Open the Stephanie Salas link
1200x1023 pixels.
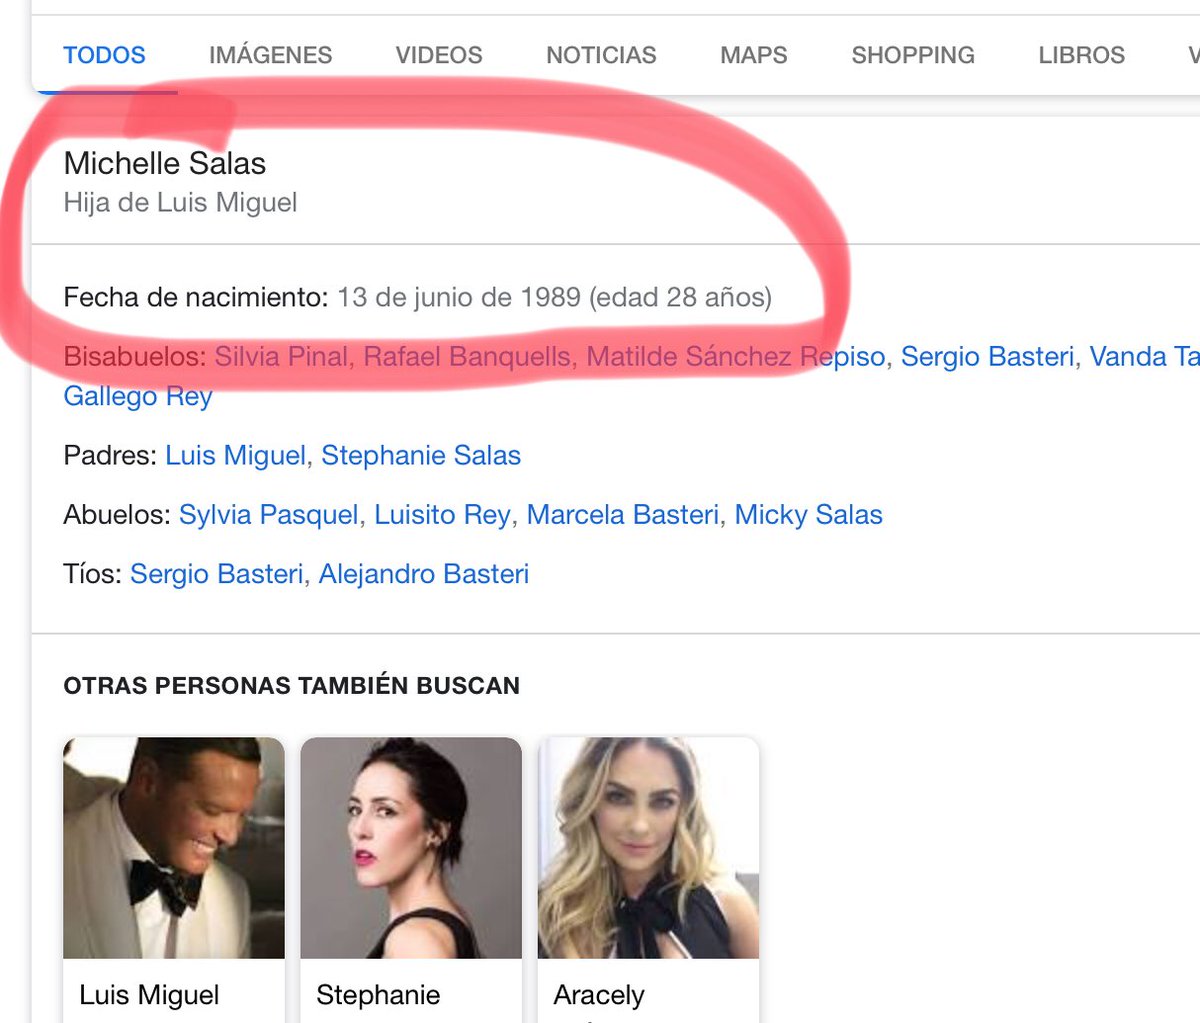(421, 456)
